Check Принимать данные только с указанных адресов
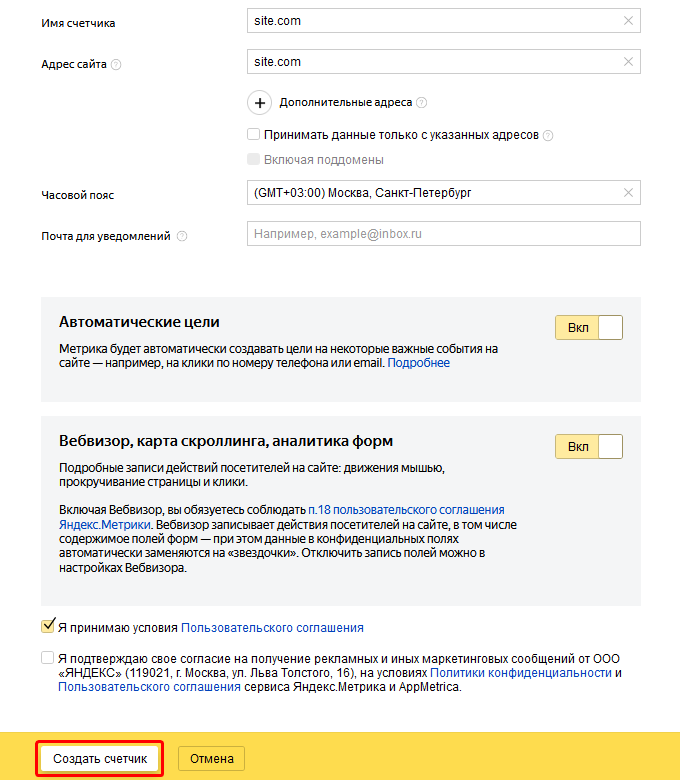The height and width of the screenshot is (780, 680). pyautogui.click(x=254, y=134)
